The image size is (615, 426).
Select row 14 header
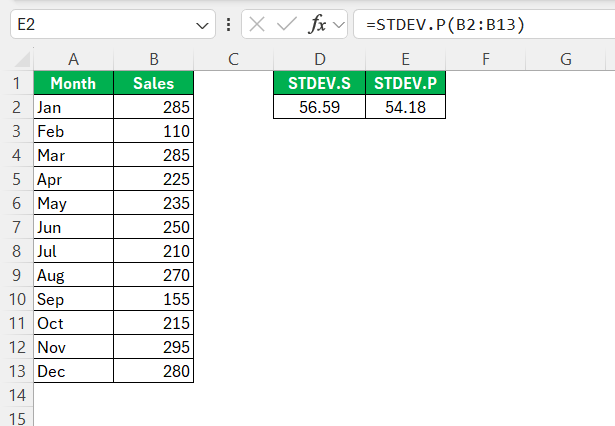16,395
